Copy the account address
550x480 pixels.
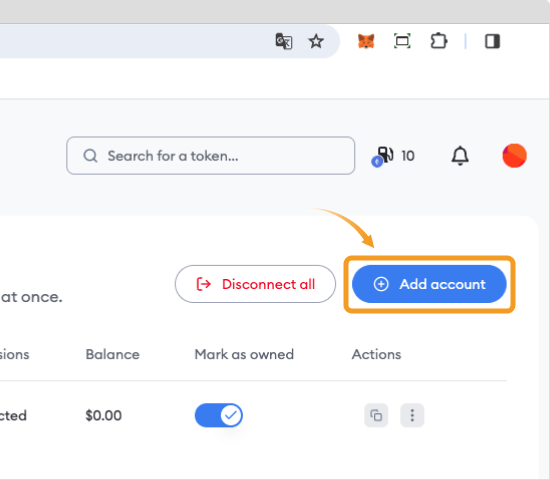pyautogui.click(x=376, y=415)
